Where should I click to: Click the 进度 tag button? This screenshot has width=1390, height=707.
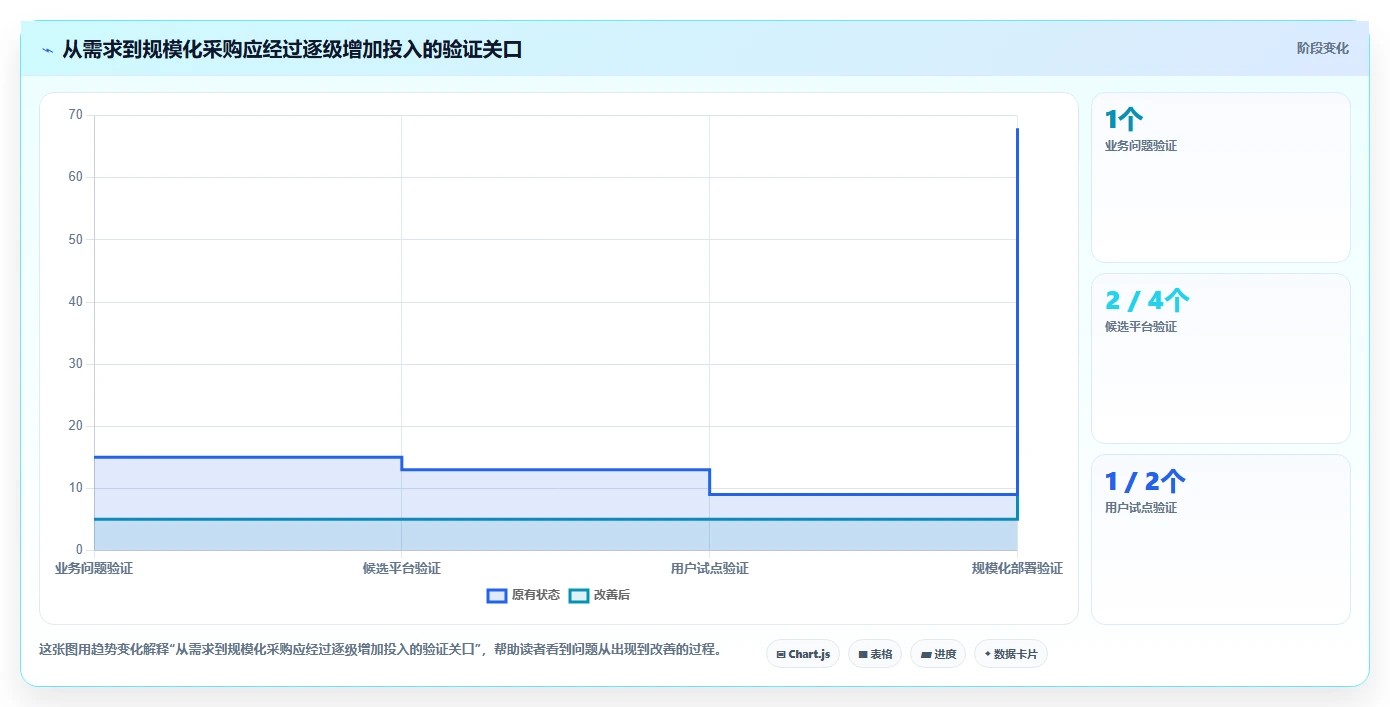[938, 654]
